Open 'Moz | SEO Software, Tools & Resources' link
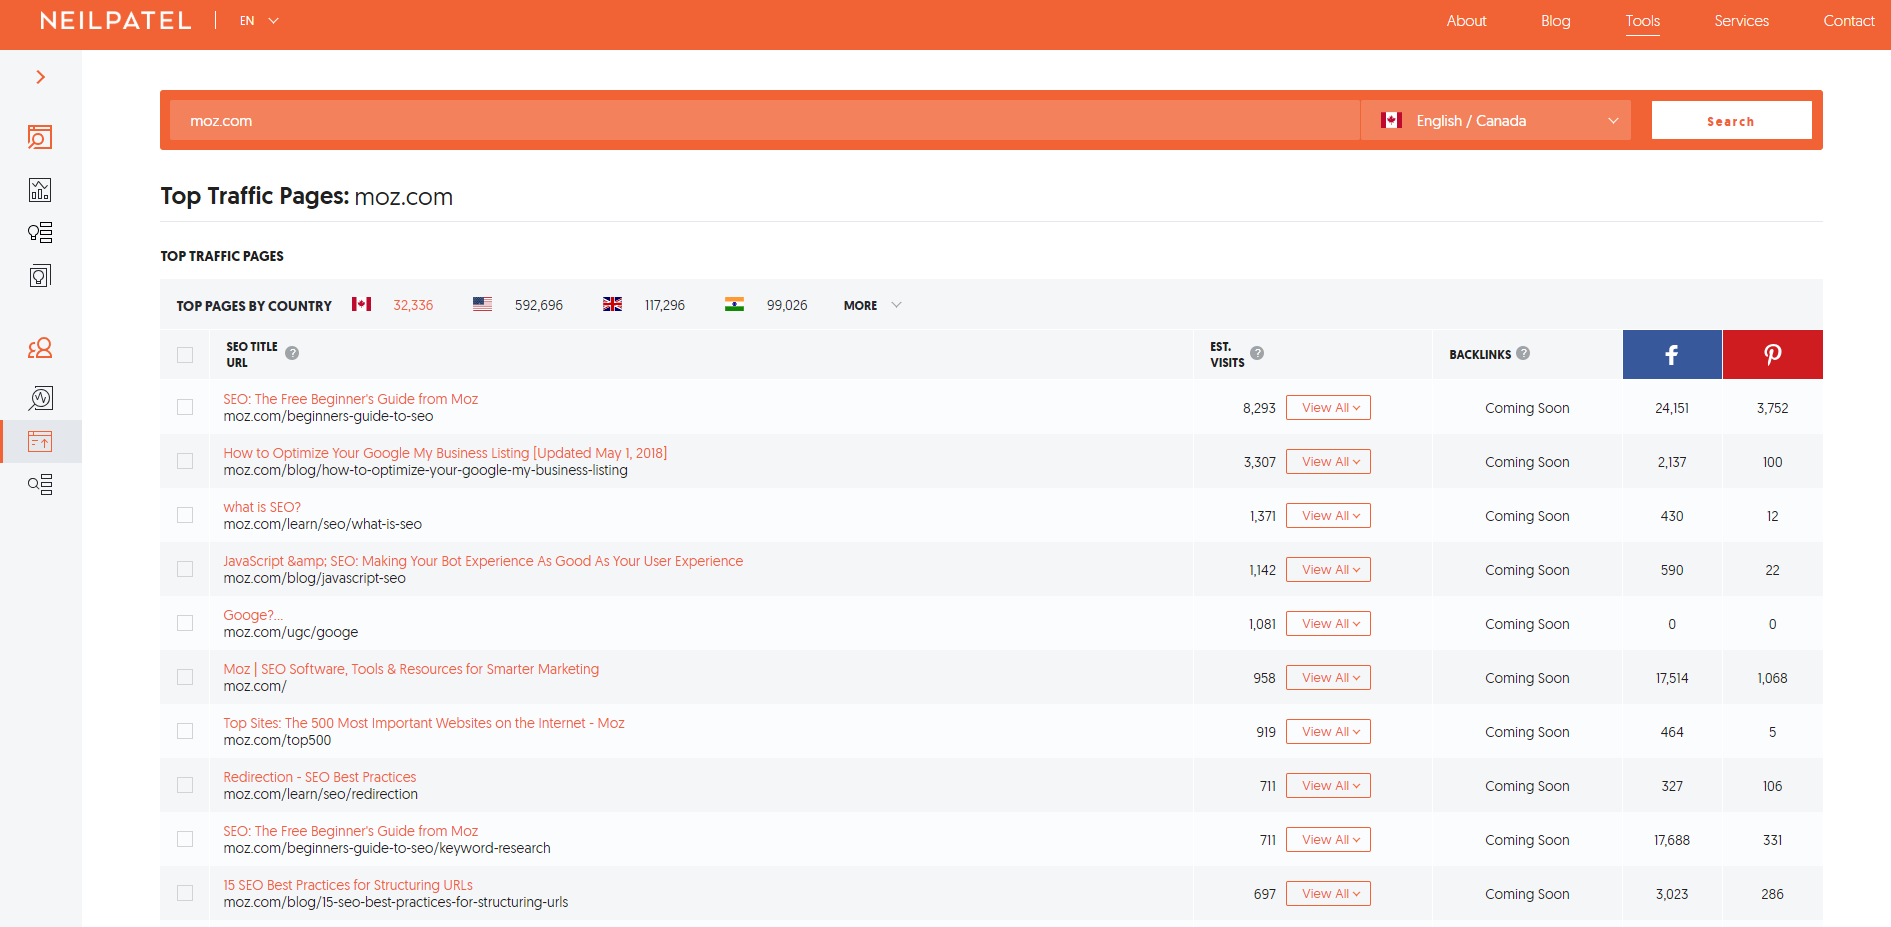This screenshot has height=927, width=1891. [411, 669]
